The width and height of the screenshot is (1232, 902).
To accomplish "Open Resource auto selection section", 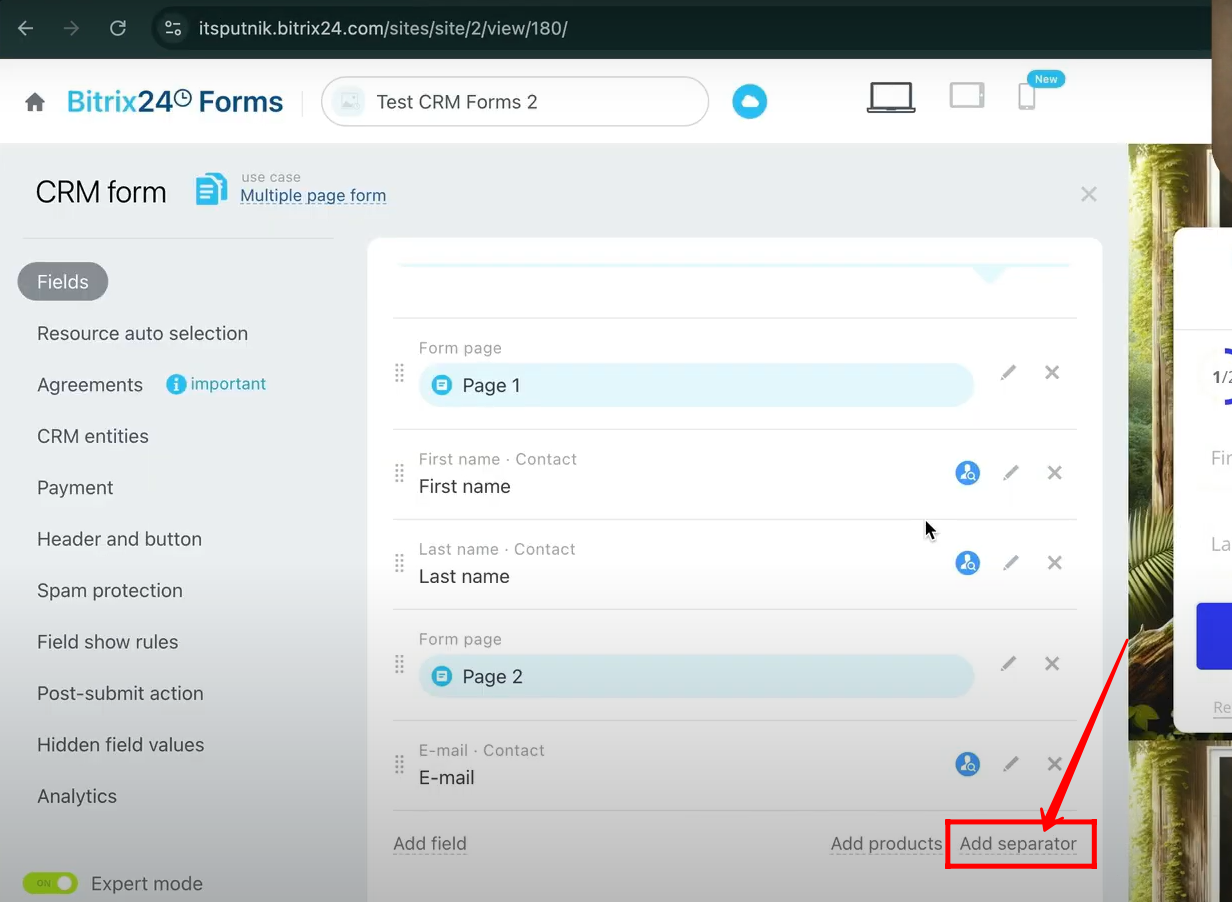I will pos(142,333).
